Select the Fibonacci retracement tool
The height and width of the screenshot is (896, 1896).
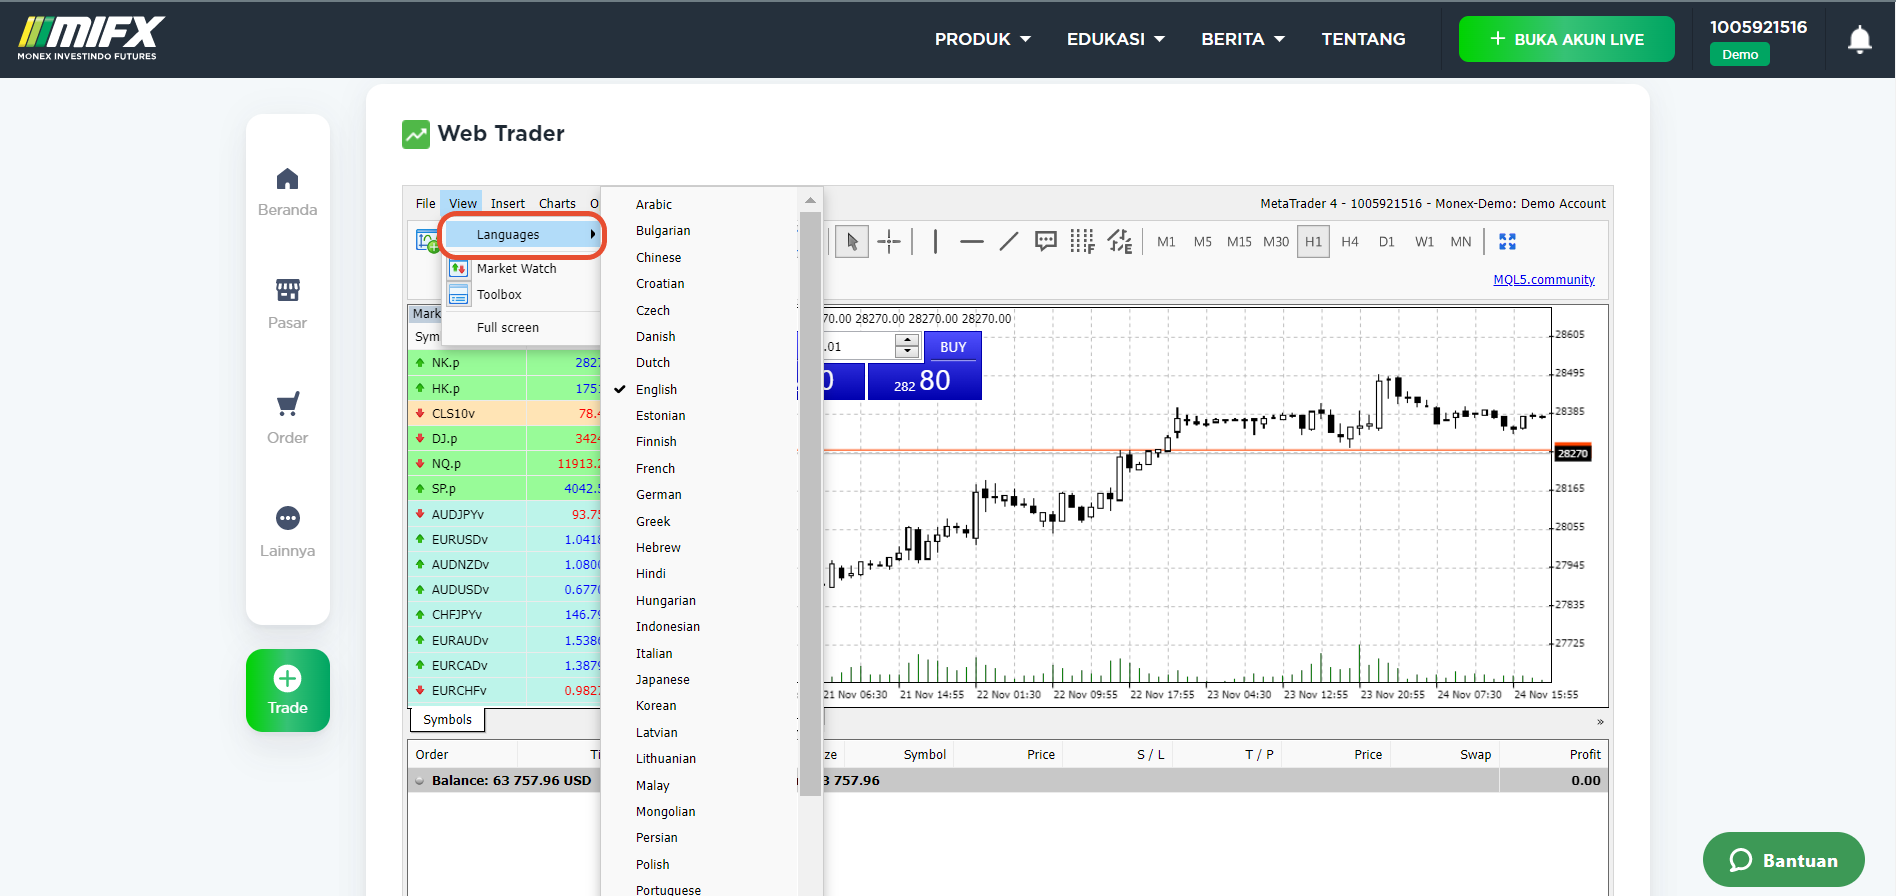tap(1082, 241)
